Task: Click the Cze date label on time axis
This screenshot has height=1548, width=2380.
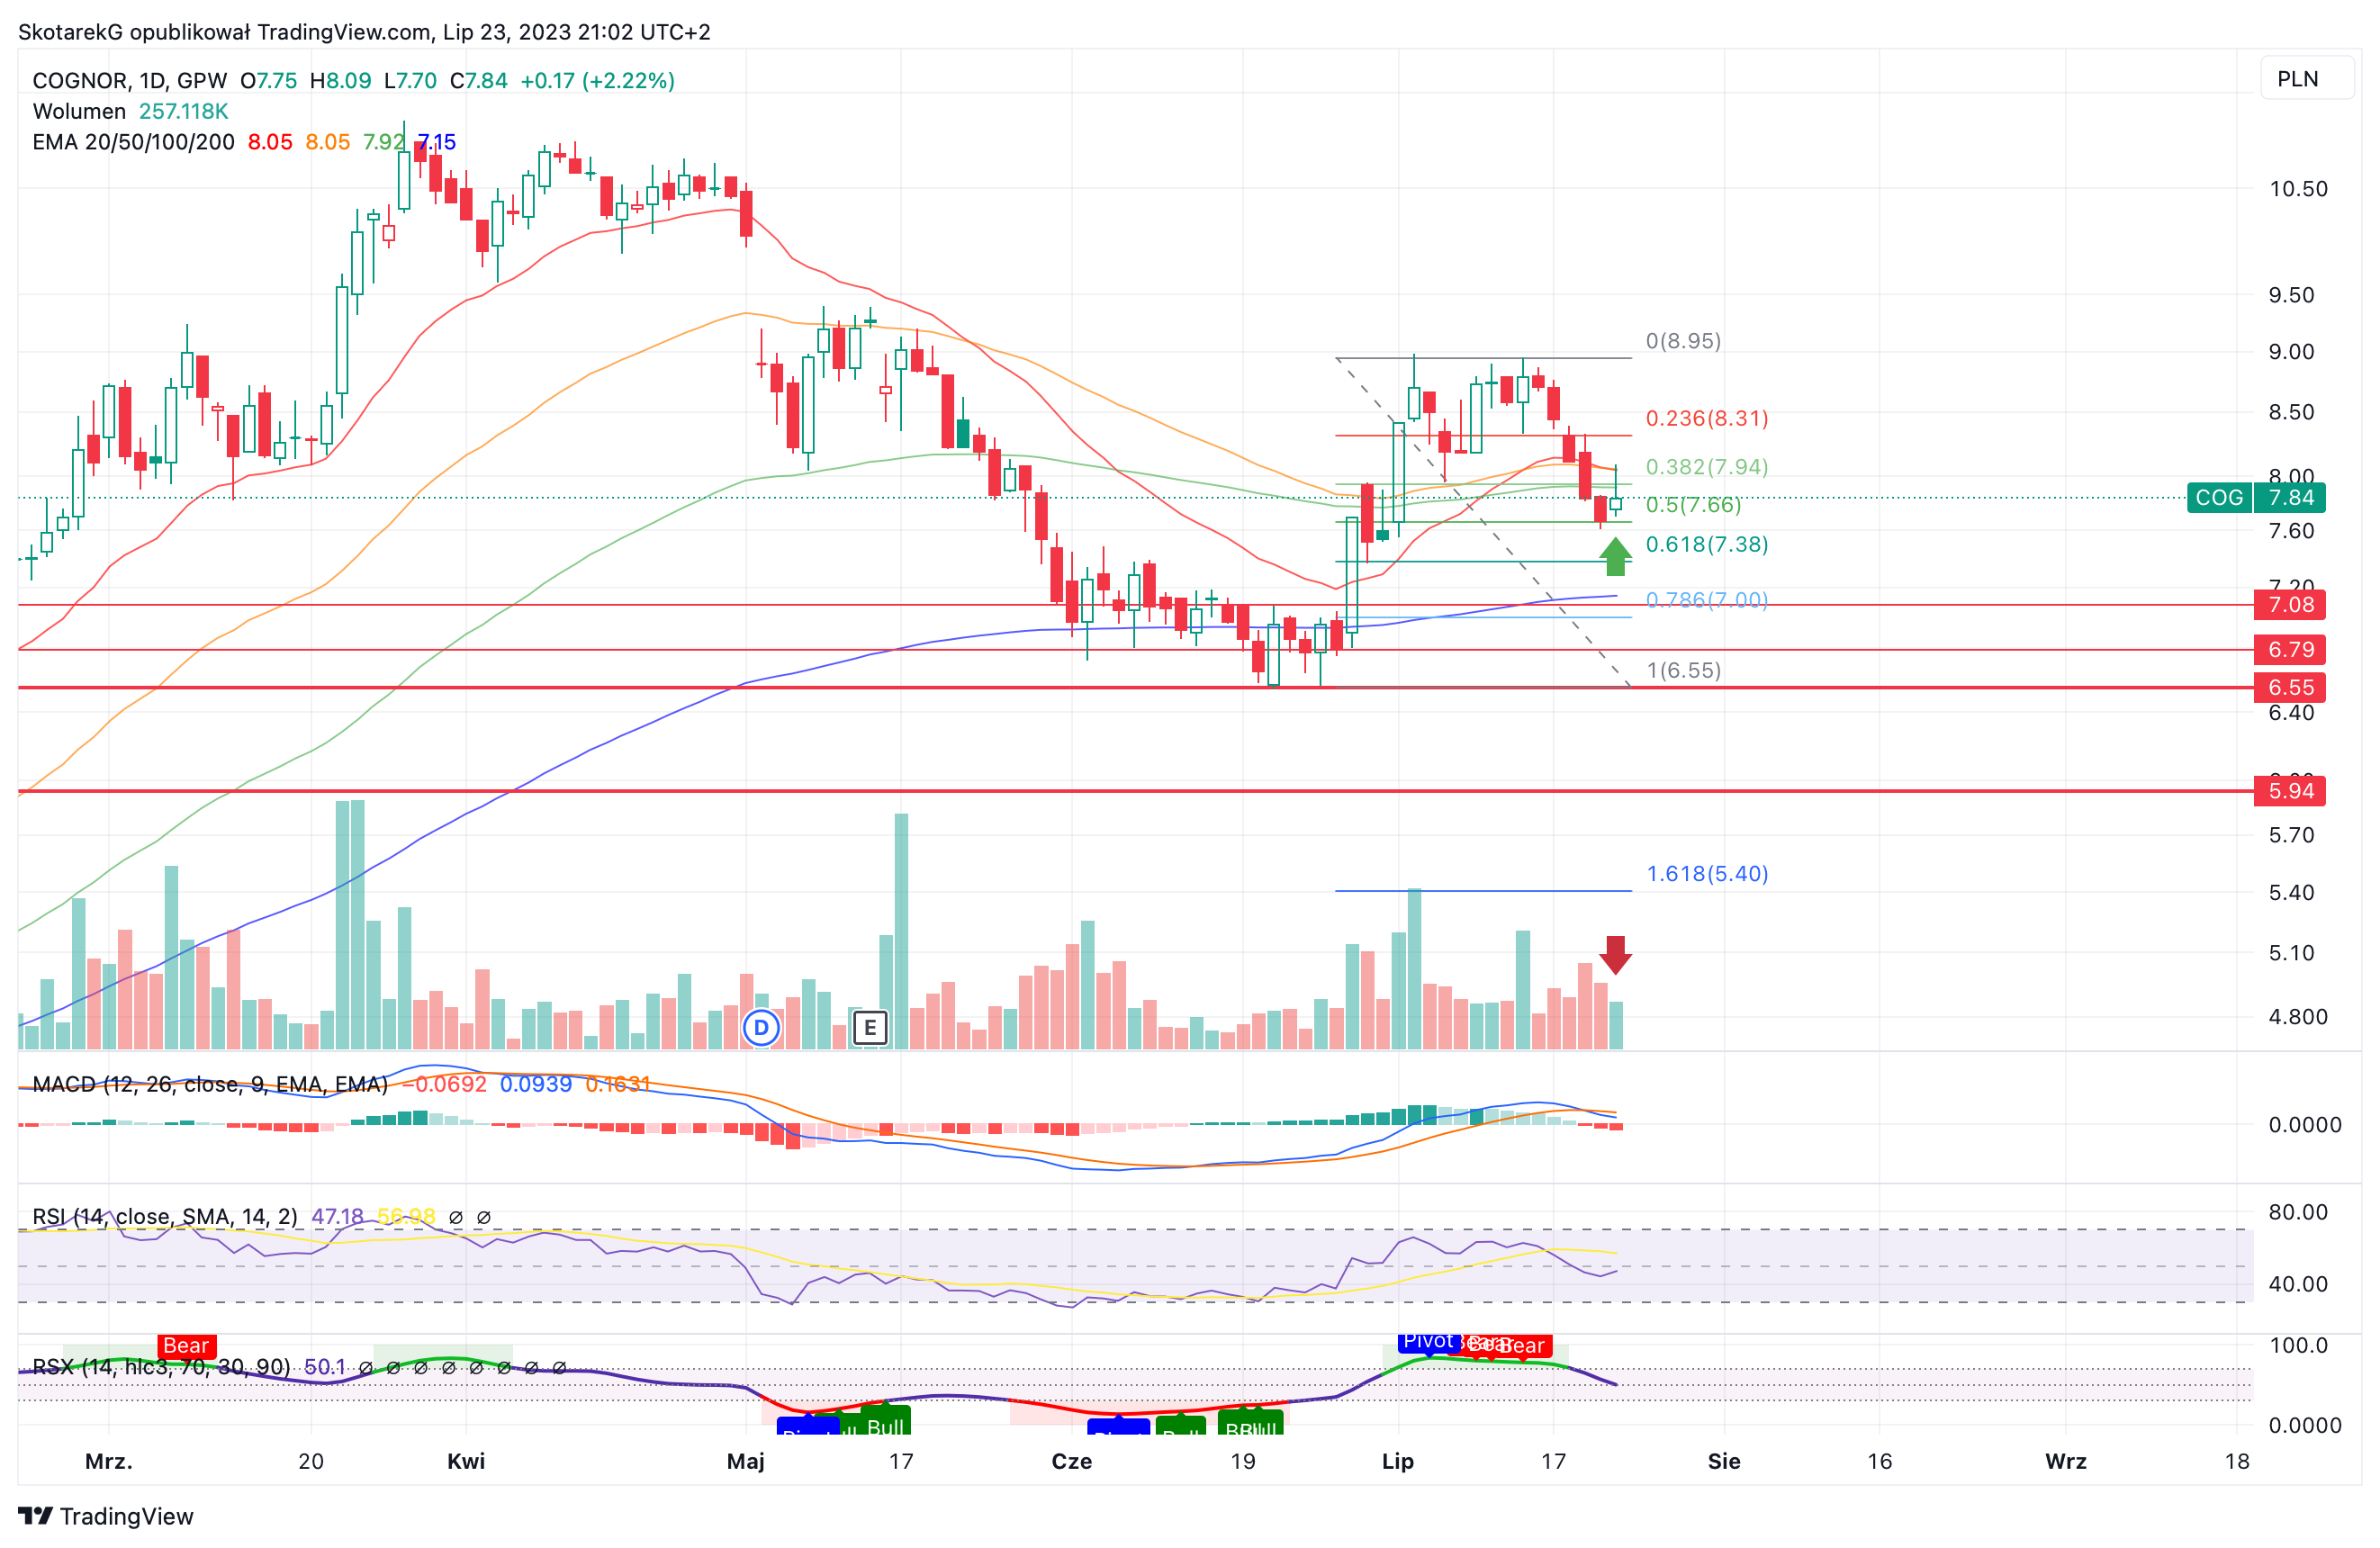Action: (x=1071, y=1461)
